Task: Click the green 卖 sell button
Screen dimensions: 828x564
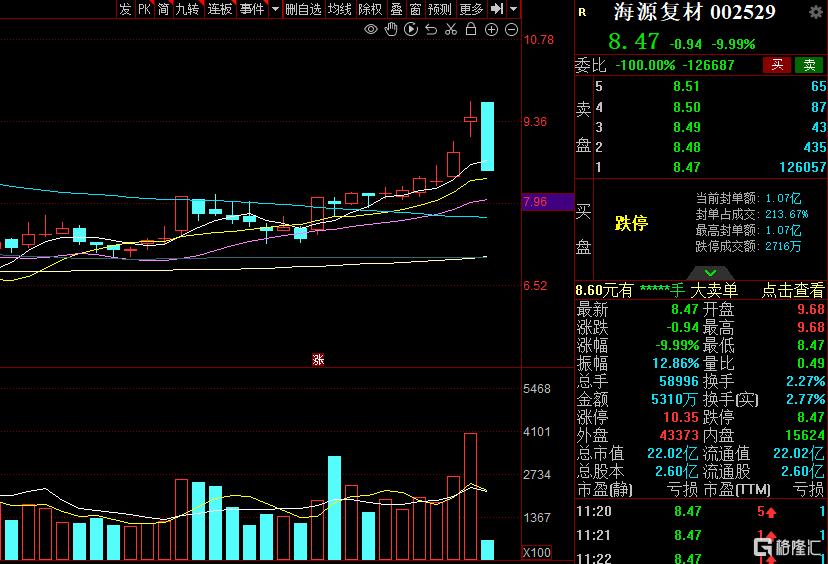Action: pyautogui.click(x=809, y=65)
